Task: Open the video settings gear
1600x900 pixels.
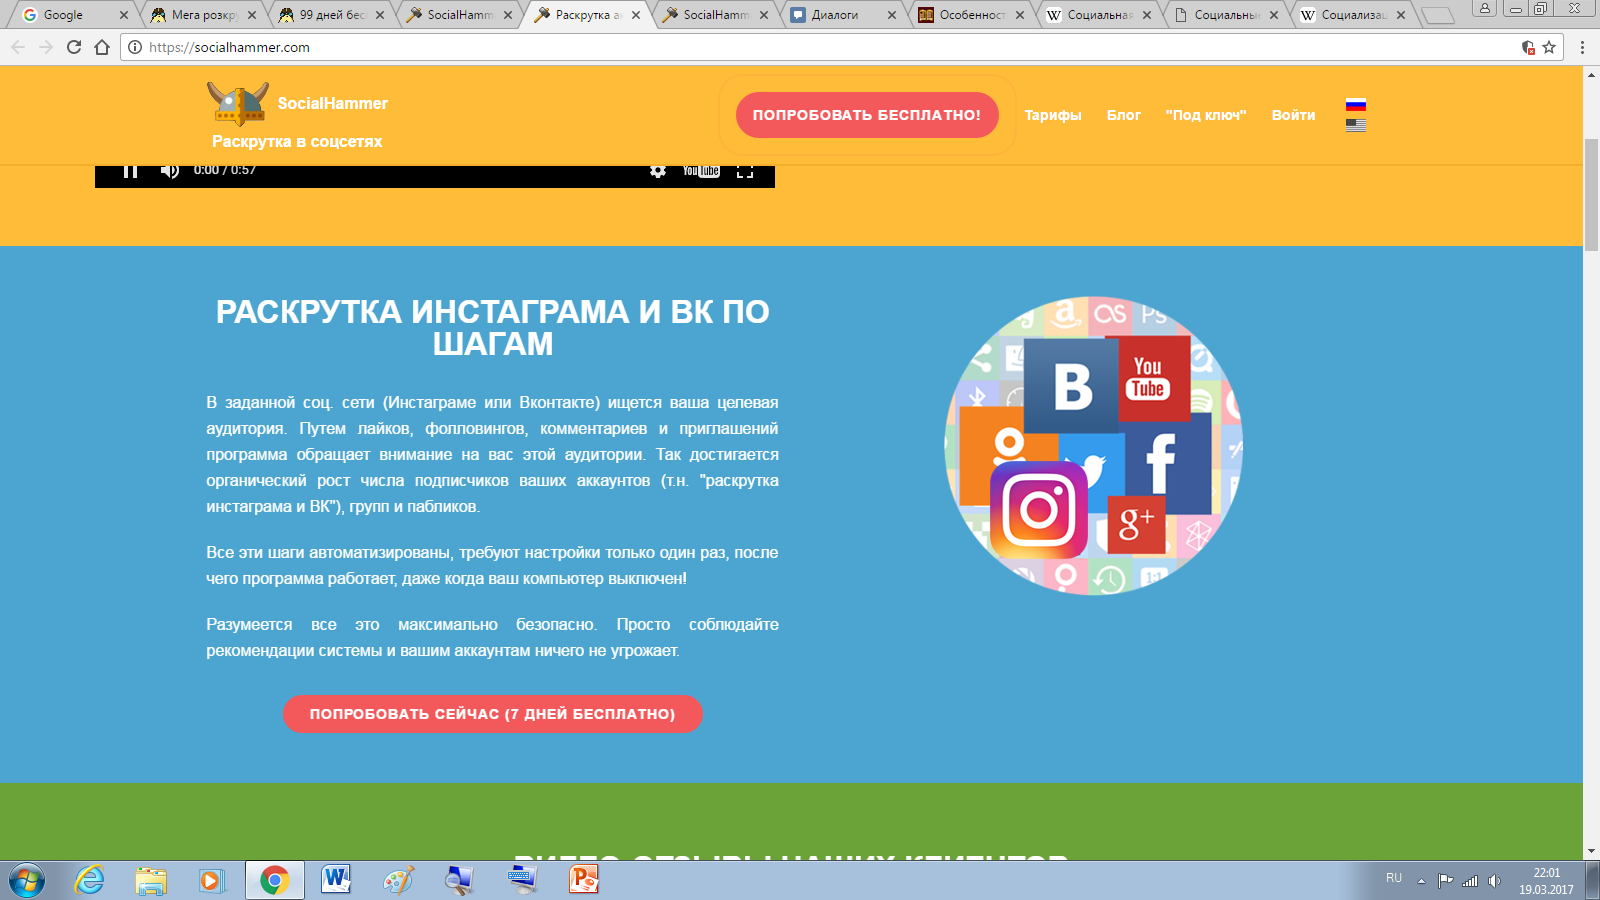Action: click(658, 171)
